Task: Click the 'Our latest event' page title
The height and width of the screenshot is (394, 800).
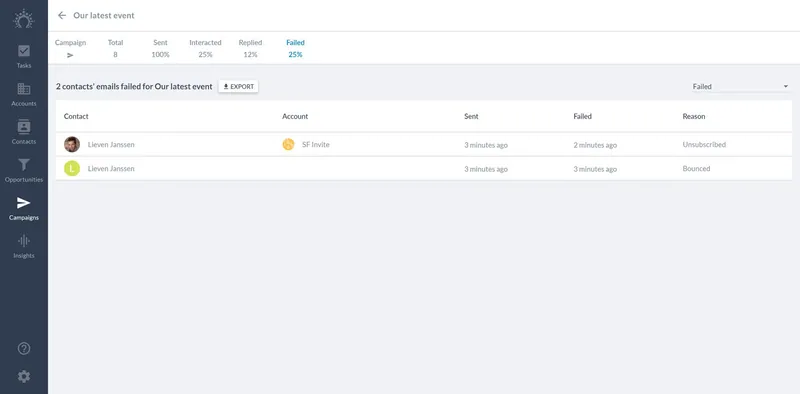Action: pyautogui.click(x=104, y=15)
